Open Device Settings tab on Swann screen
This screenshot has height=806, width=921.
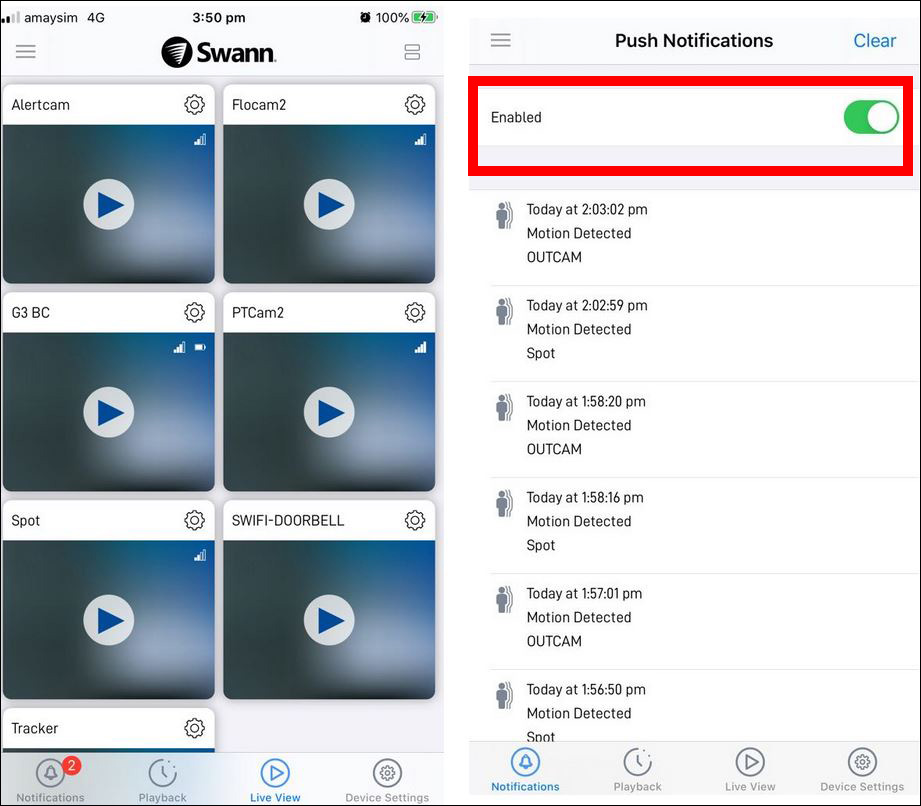coord(387,780)
